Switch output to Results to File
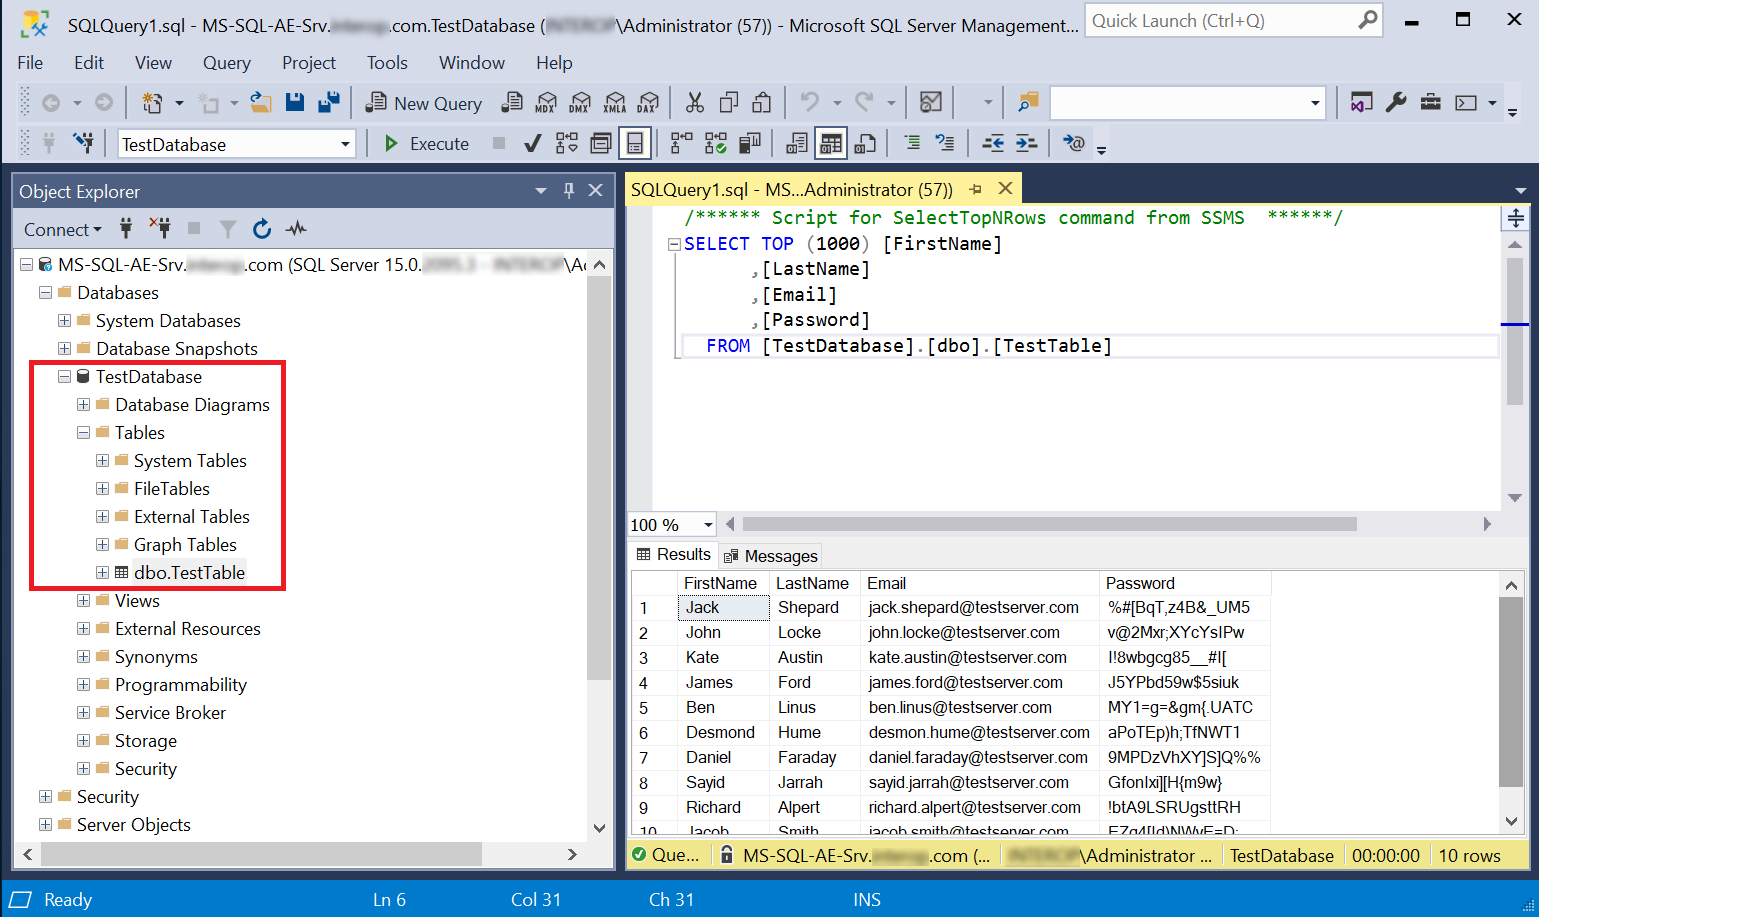Viewport: 1762px width, 917px height. pos(865,143)
